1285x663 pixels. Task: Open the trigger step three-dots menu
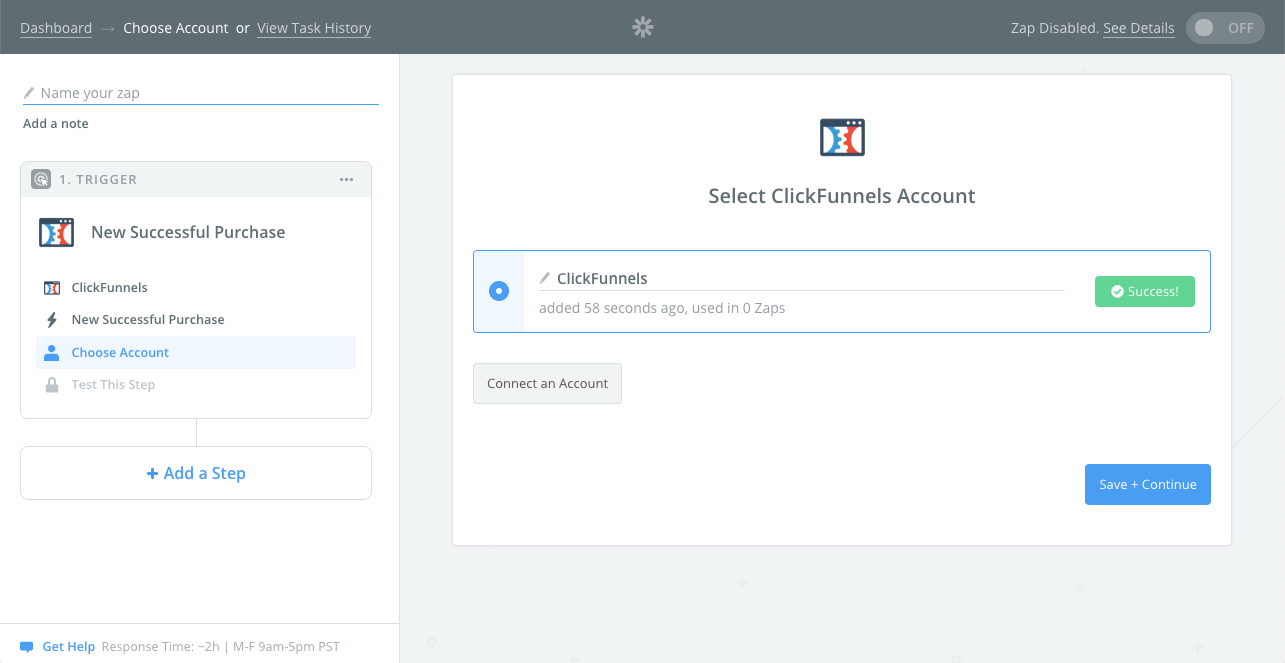click(x=346, y=179)
